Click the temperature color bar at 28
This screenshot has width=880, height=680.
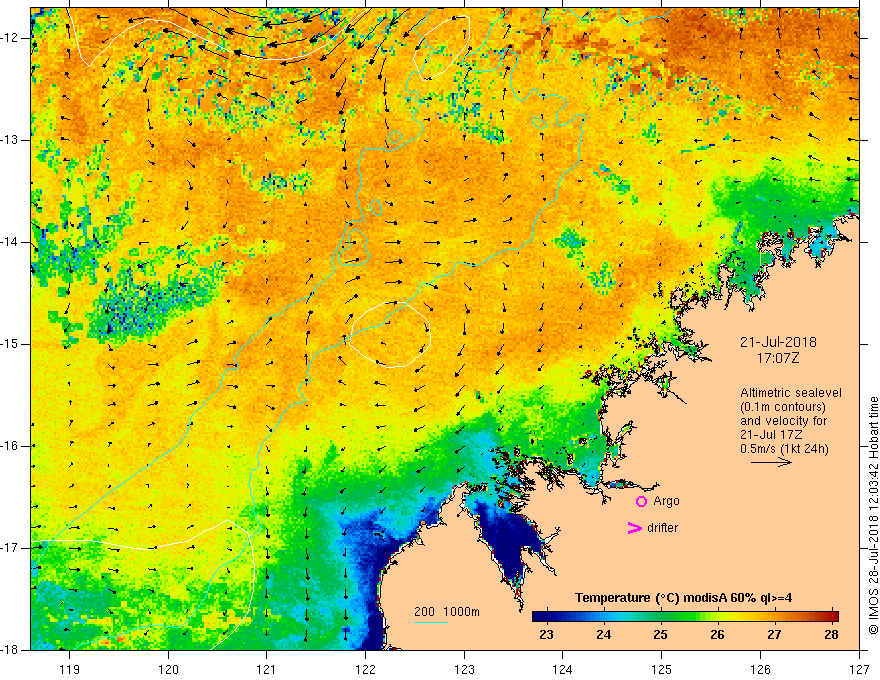click(832, 617)
